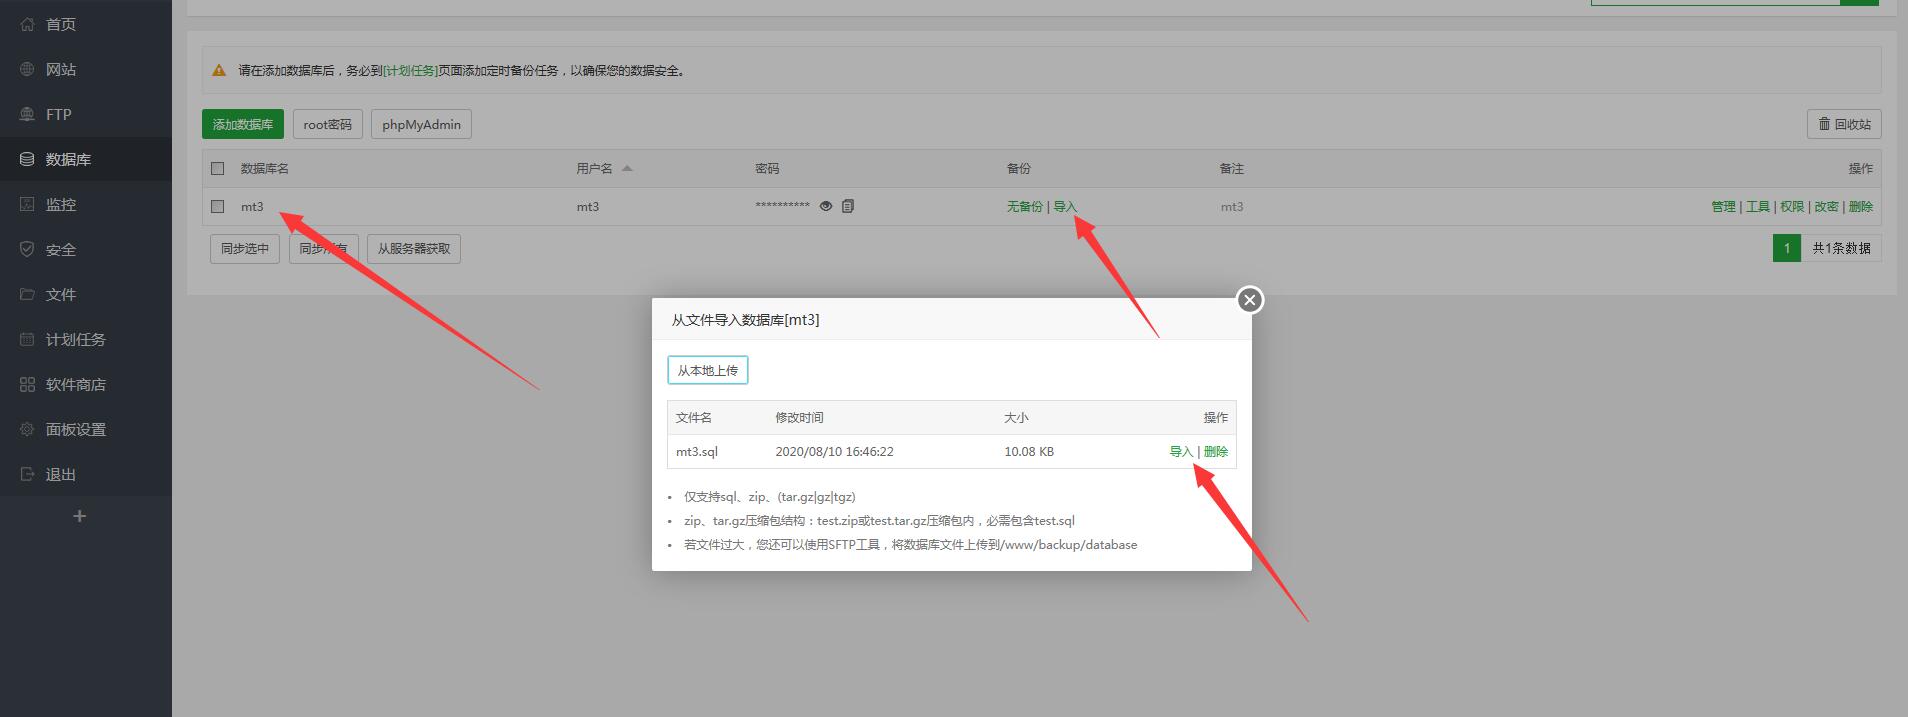Select the mt3 database row checkbox
The image size is (1908, 717).
click(x=218, y=206)
